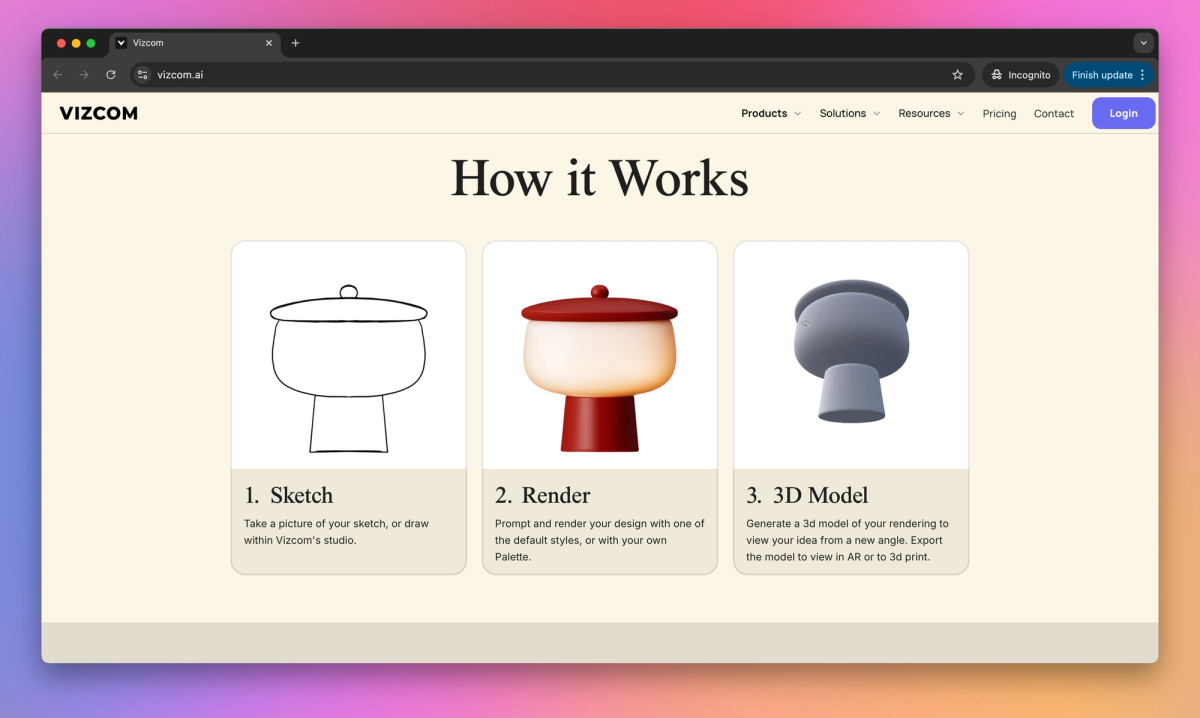Click the '2. Render' heading
Screen dimensions: 1200x718
(x=543, y=495)
